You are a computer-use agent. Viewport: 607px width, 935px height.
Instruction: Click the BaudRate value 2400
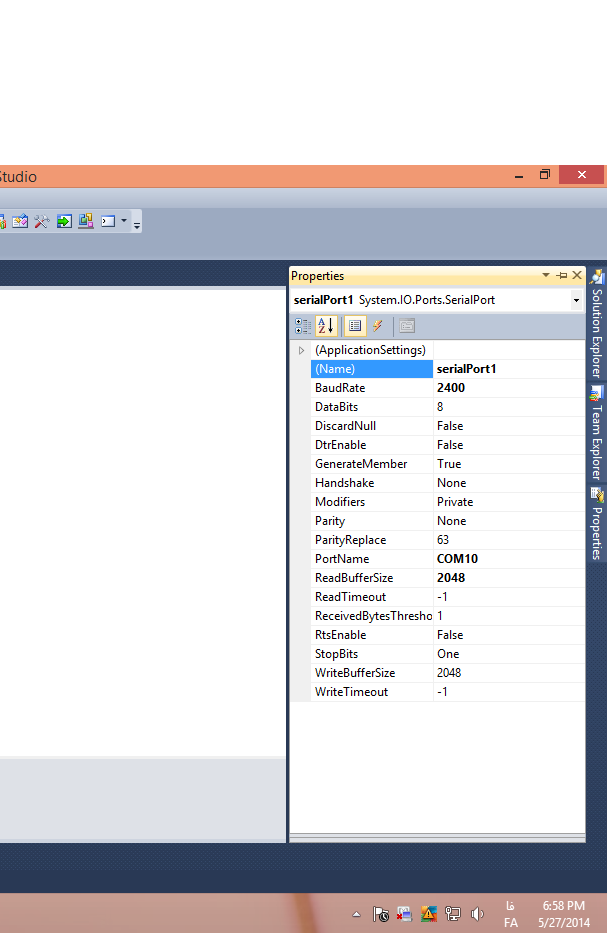[x=451, y=388]
